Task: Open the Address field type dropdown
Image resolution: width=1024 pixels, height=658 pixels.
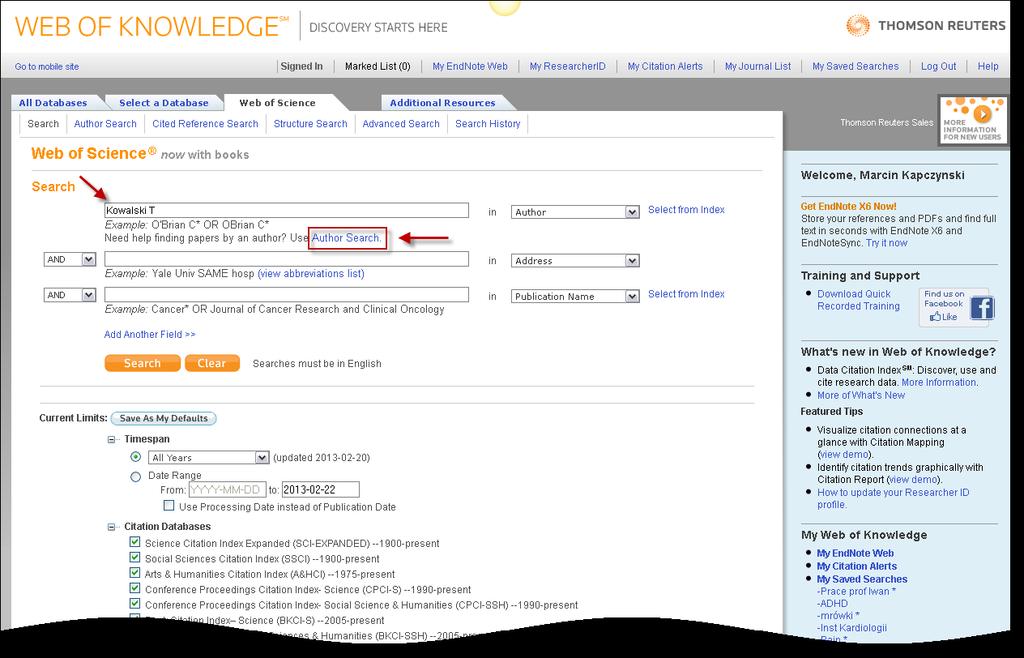Action: coord(575,260)
